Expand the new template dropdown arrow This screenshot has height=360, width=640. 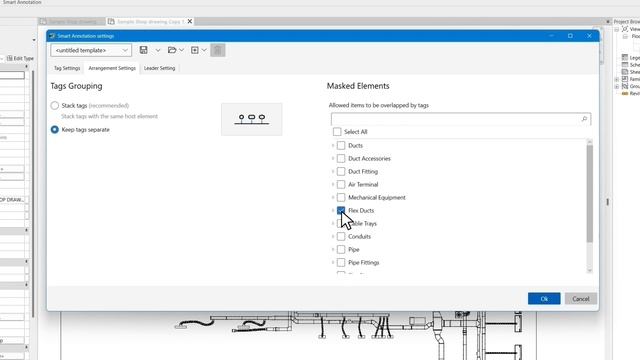click(204, 50)
